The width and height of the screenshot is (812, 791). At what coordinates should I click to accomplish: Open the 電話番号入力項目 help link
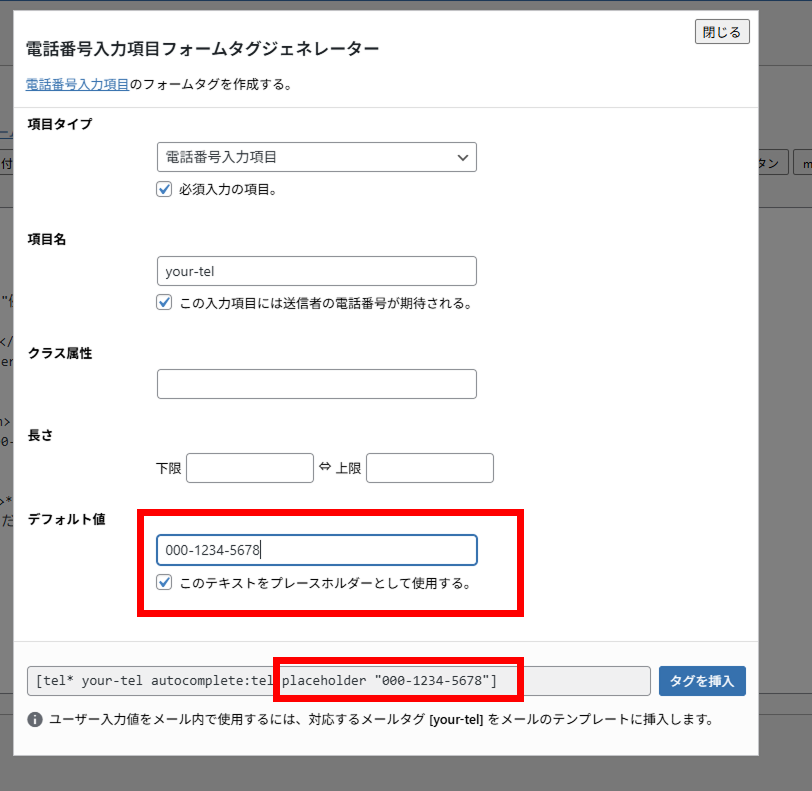[x=77, y=85]
